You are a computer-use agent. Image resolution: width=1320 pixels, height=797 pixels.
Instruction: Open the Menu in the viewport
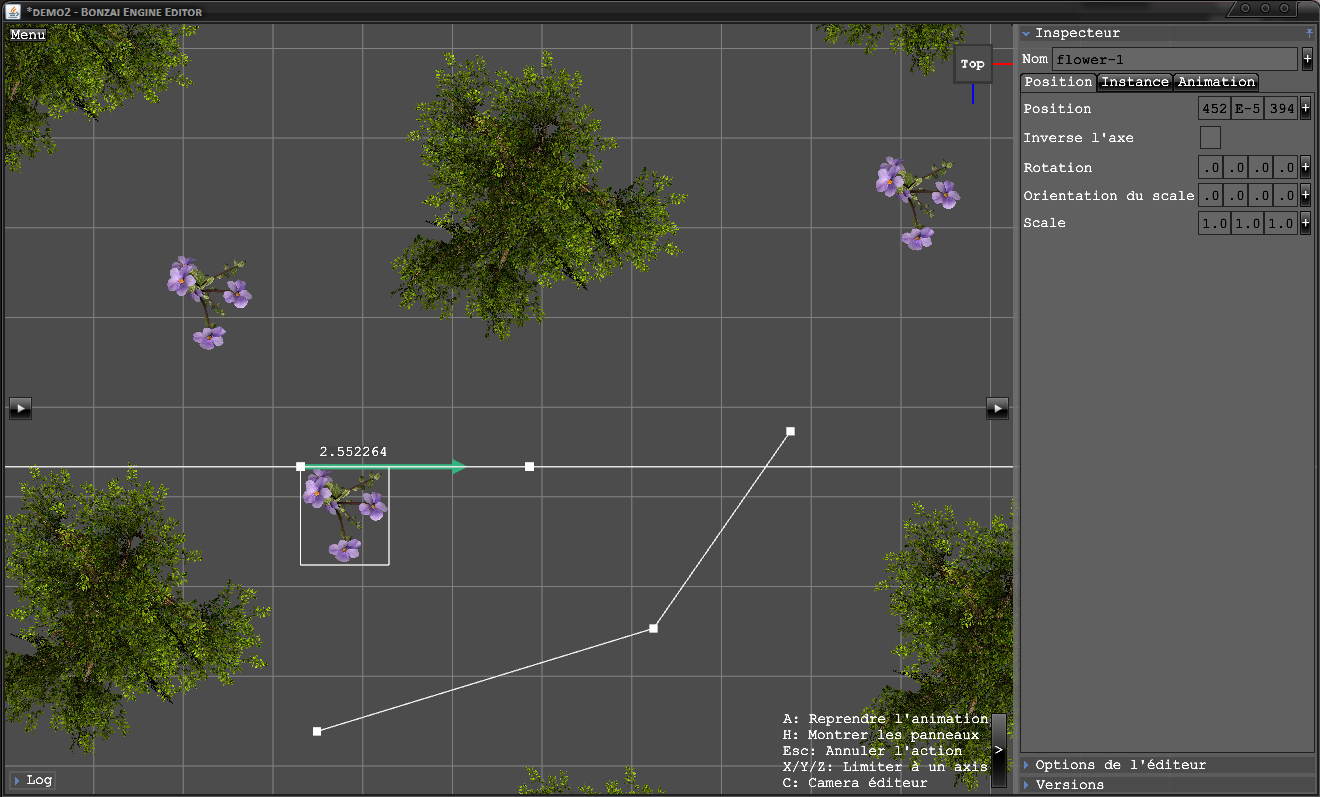[x=27, y=35]
